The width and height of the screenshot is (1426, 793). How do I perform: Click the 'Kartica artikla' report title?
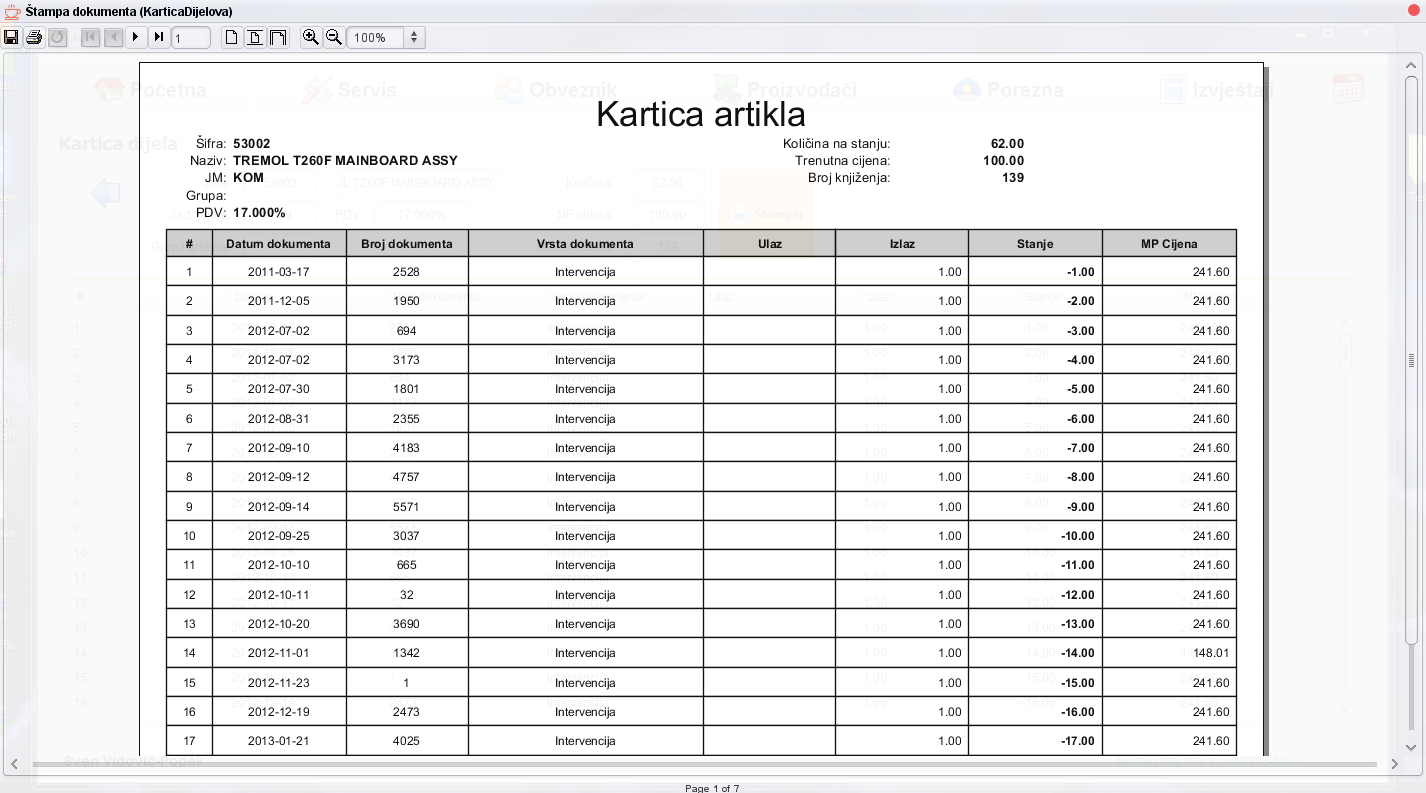pyautogui.click(x=700, y=114)
